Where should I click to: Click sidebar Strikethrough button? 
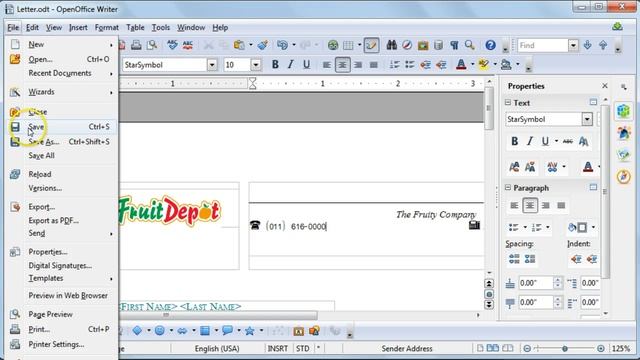coord(568,141)
